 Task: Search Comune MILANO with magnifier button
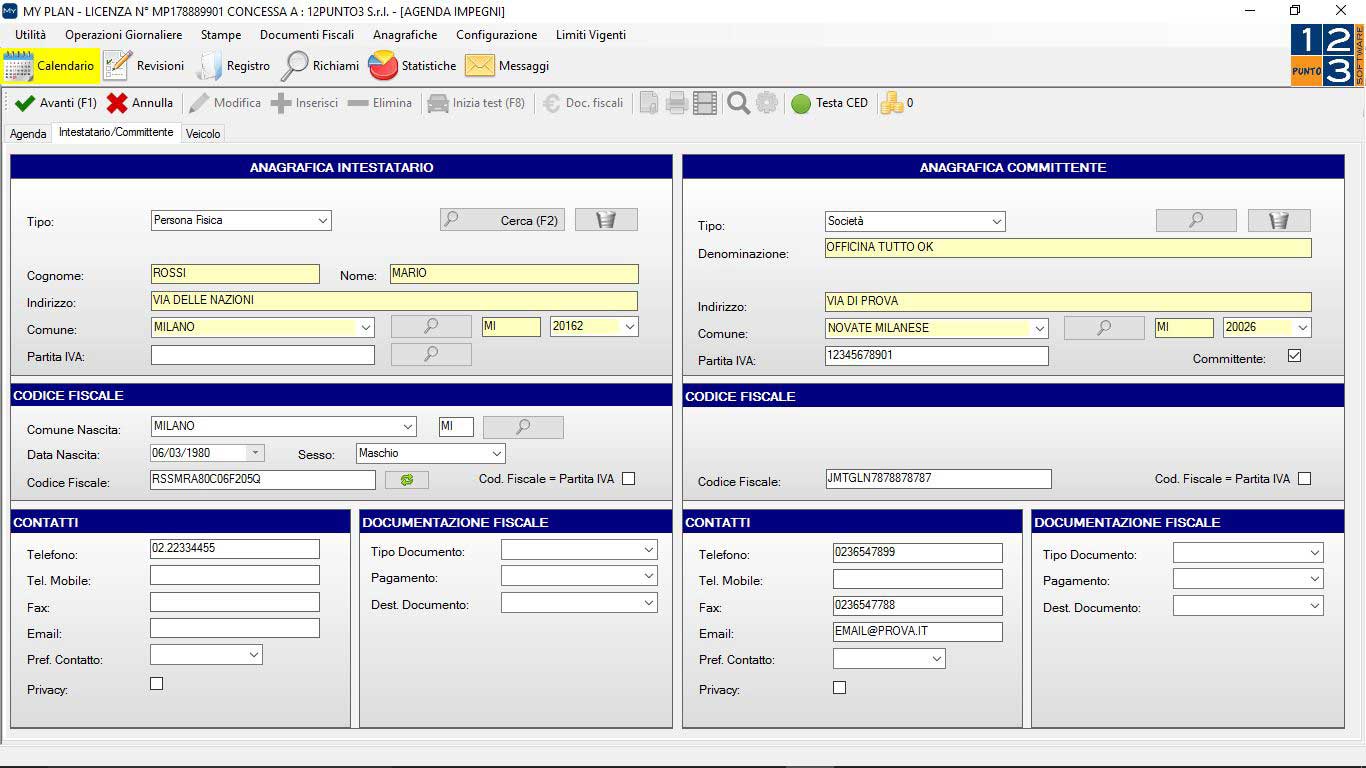[x=431, y=326]
